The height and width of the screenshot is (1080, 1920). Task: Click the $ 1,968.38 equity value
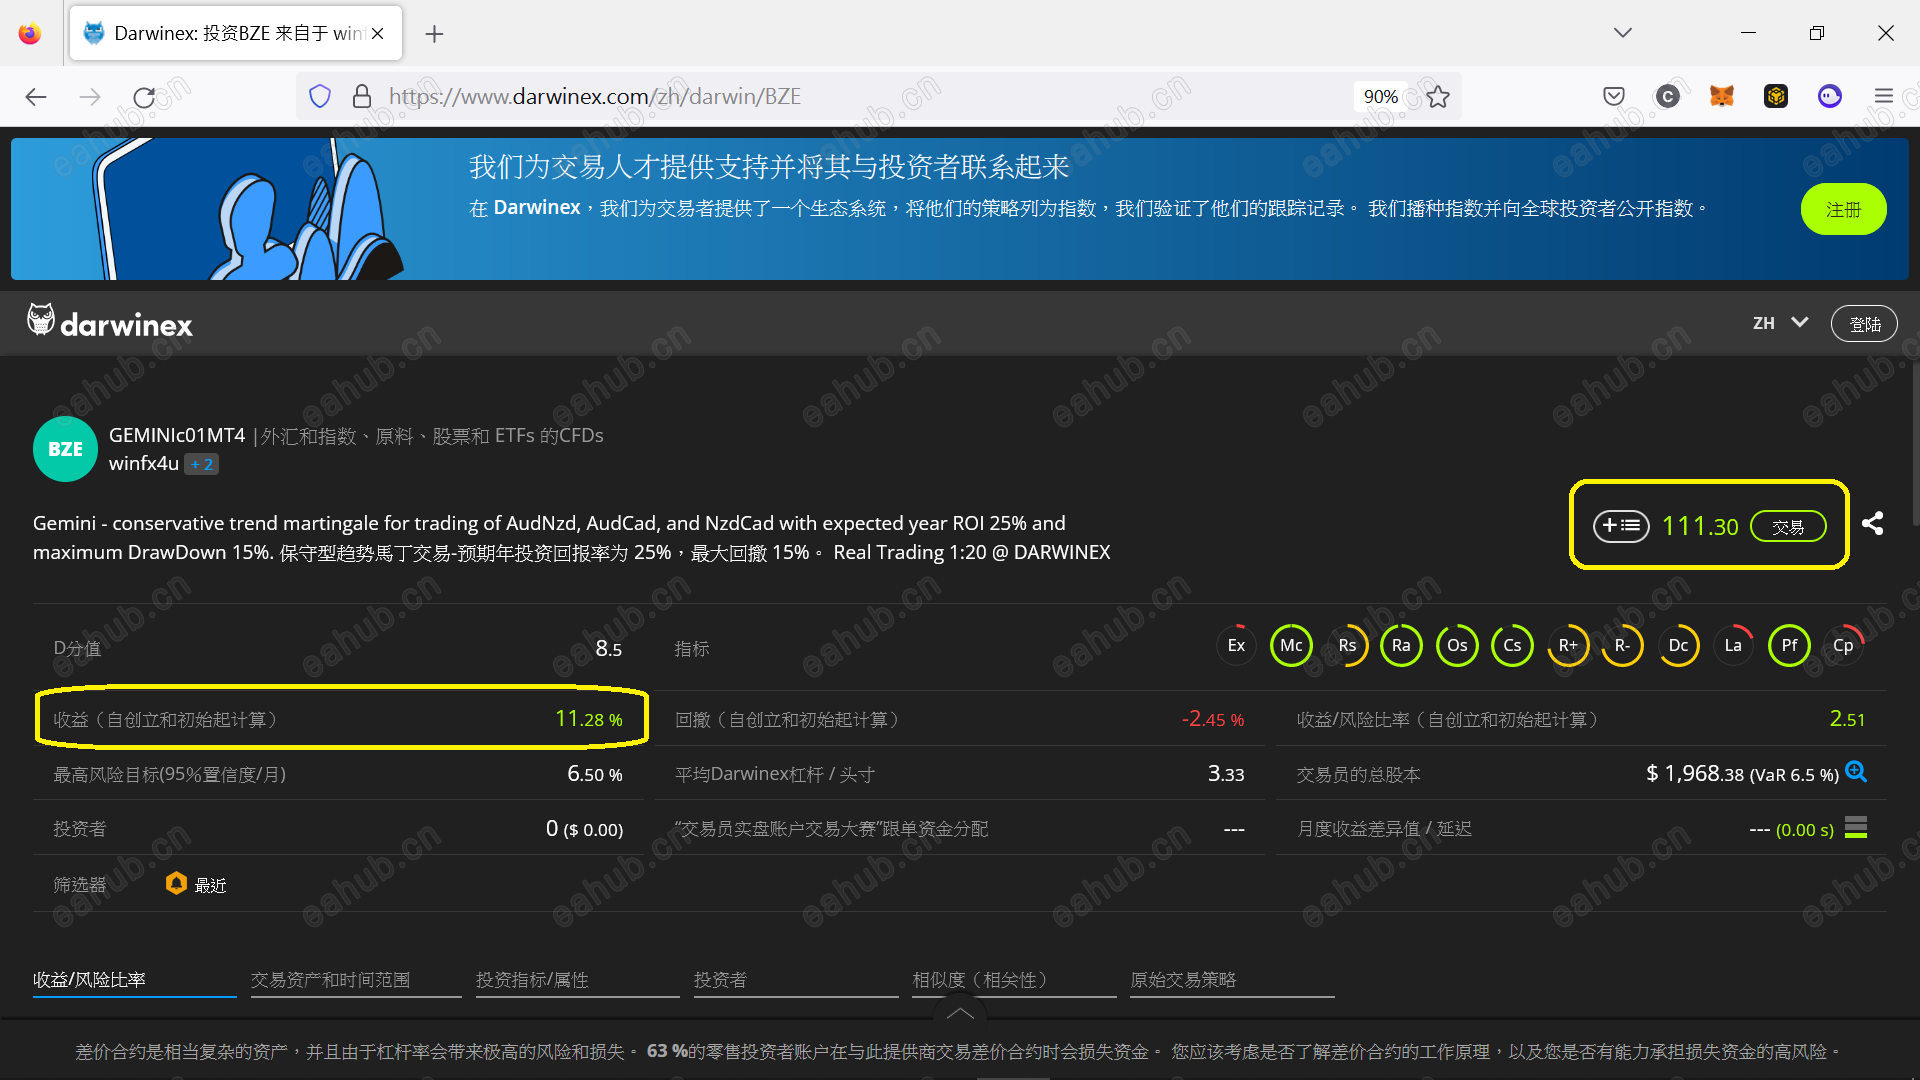pos(1694,773)
